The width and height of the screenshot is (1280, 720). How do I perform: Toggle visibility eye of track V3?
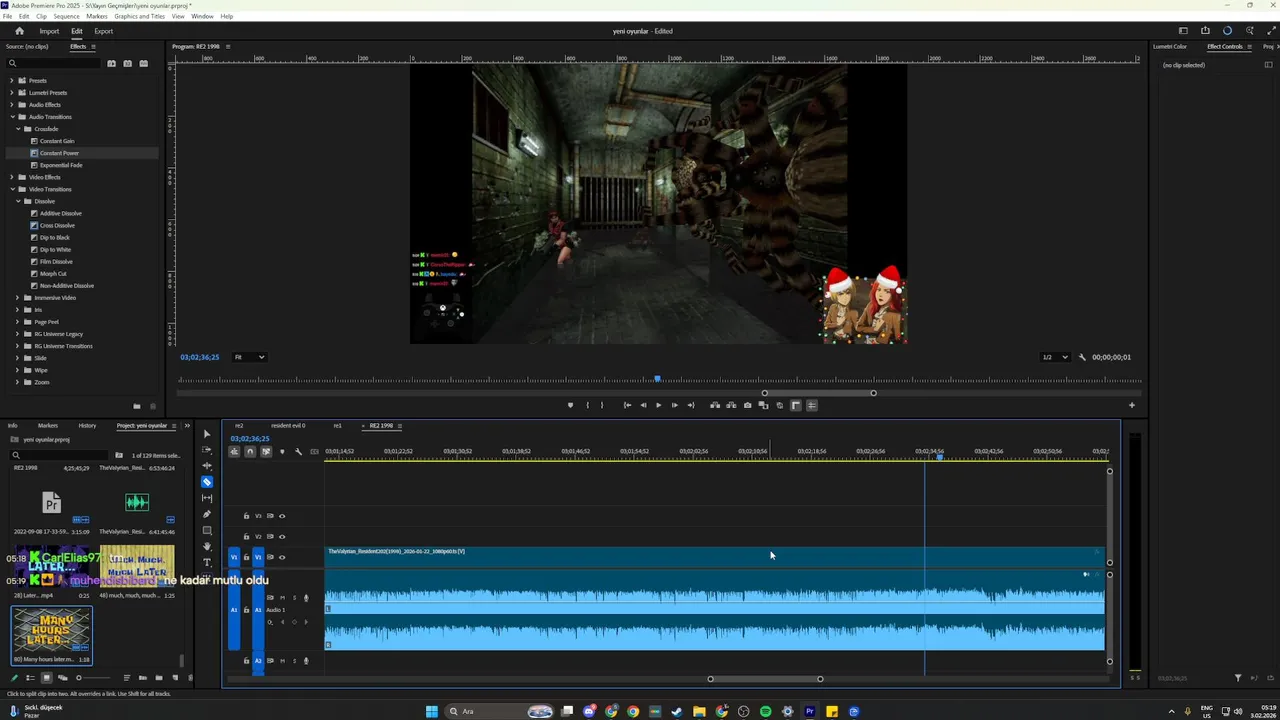(x=282, y=516)
